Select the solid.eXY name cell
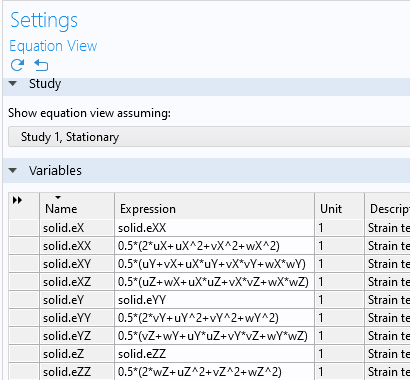 click(77, 264)
